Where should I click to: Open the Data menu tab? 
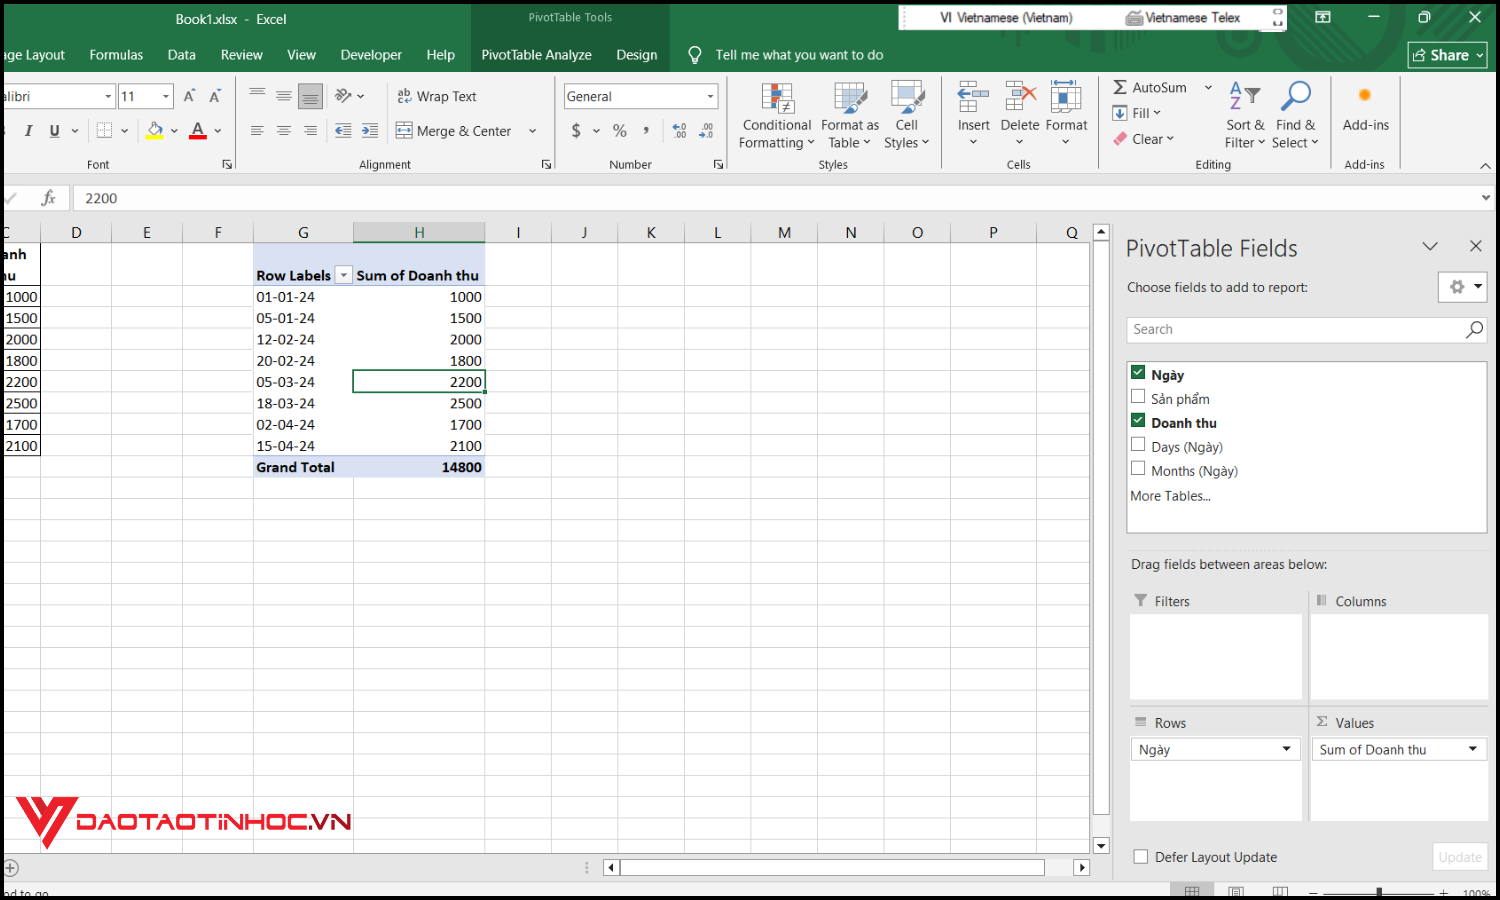point(181,55)
